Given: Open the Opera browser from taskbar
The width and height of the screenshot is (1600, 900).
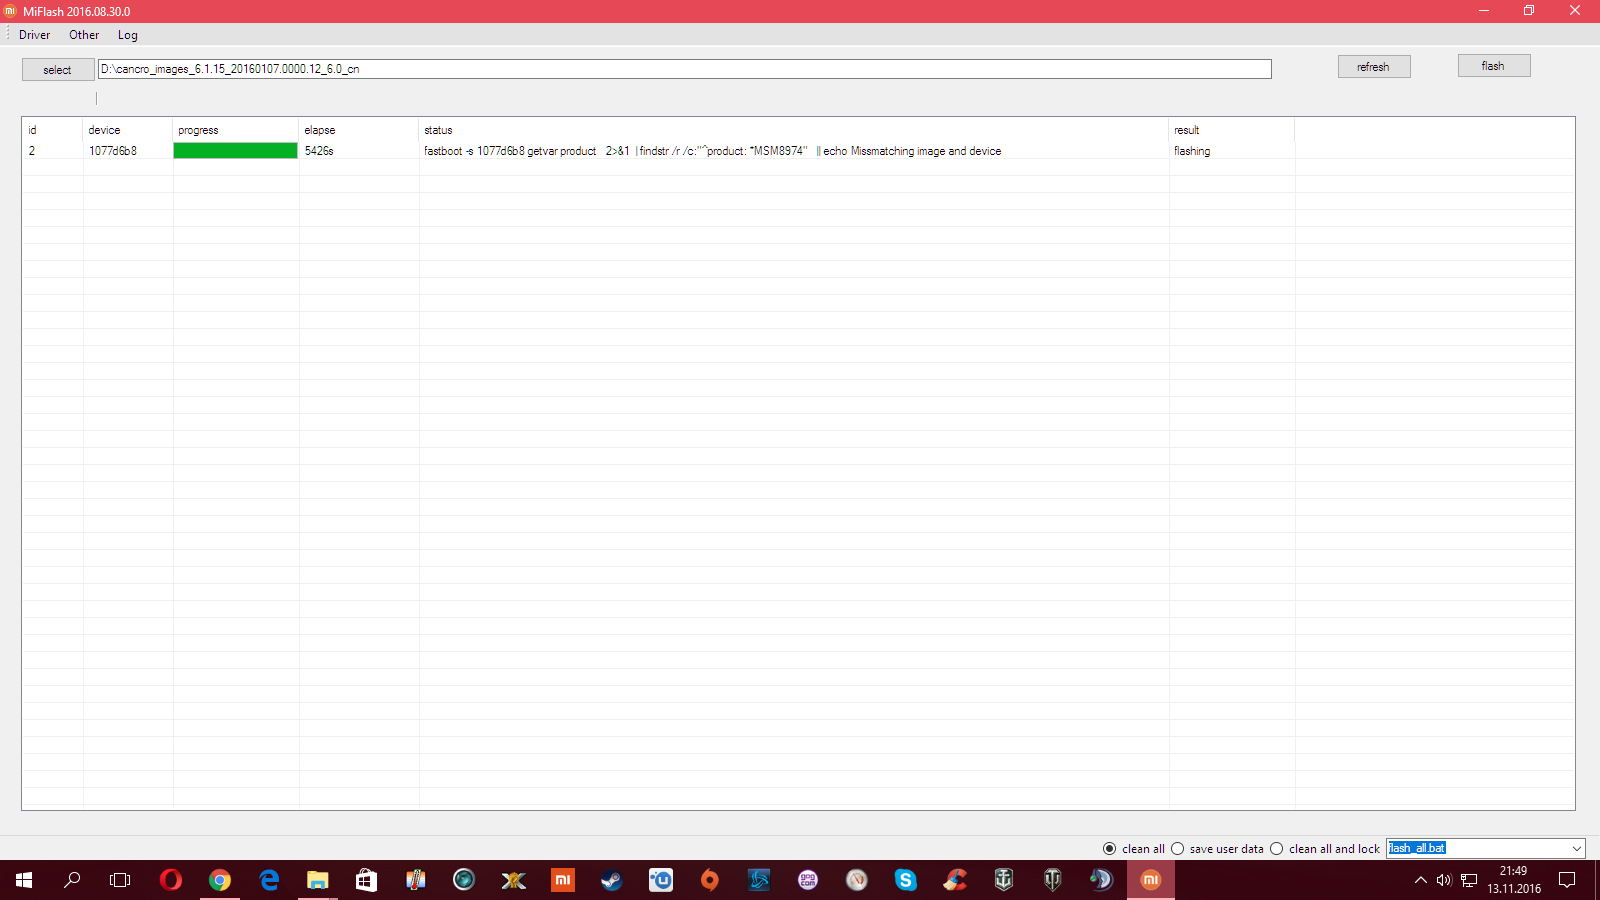Looking at the screenshot, I should [x=171, y=880].
